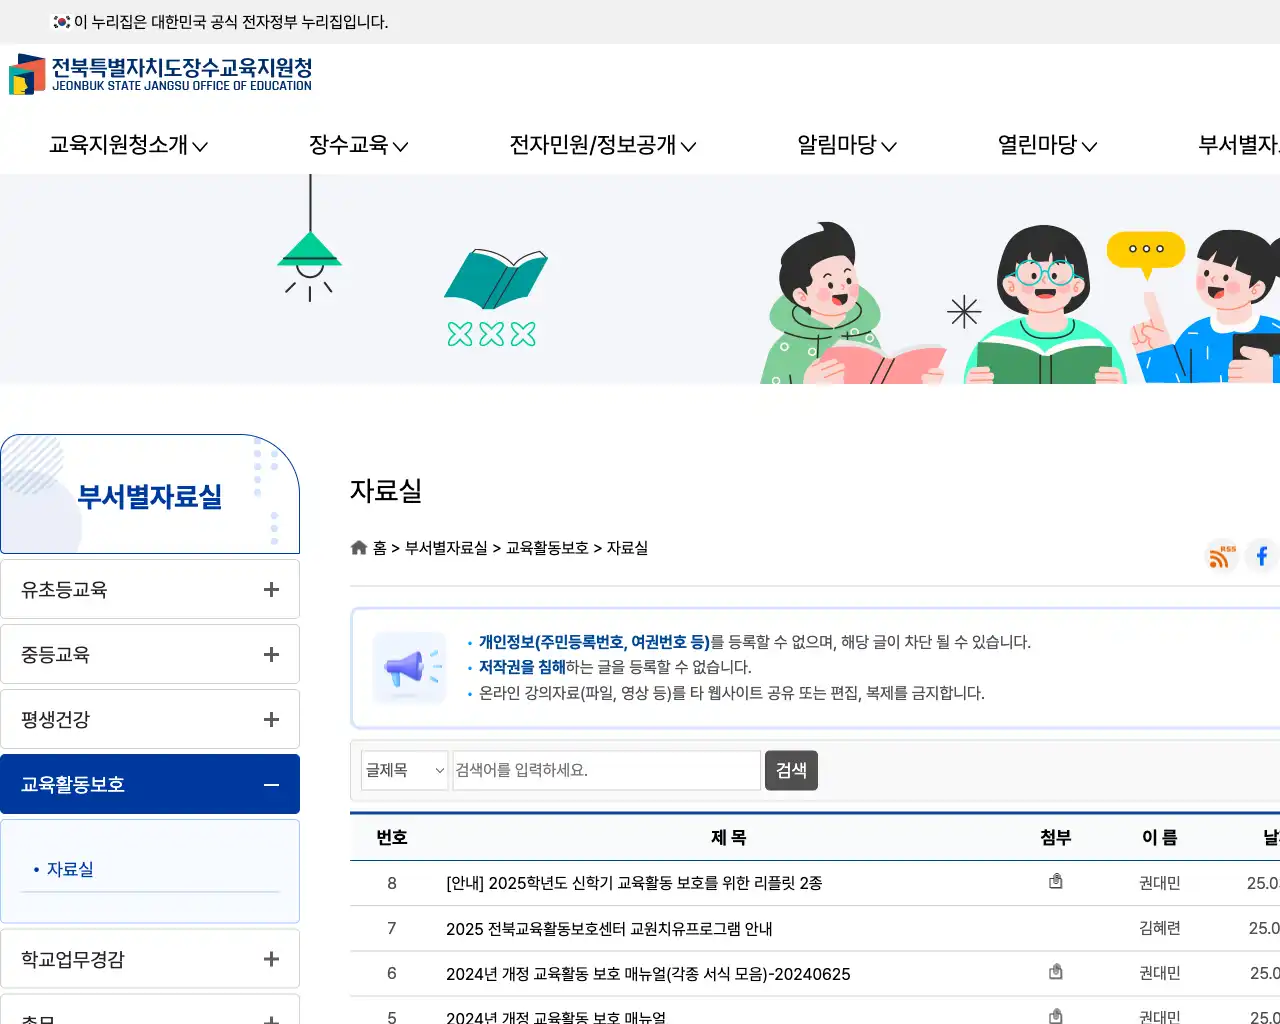Click the Korean flag e-government icon
Viewport: 1280px width, 1024px height.
coord(61,21)
